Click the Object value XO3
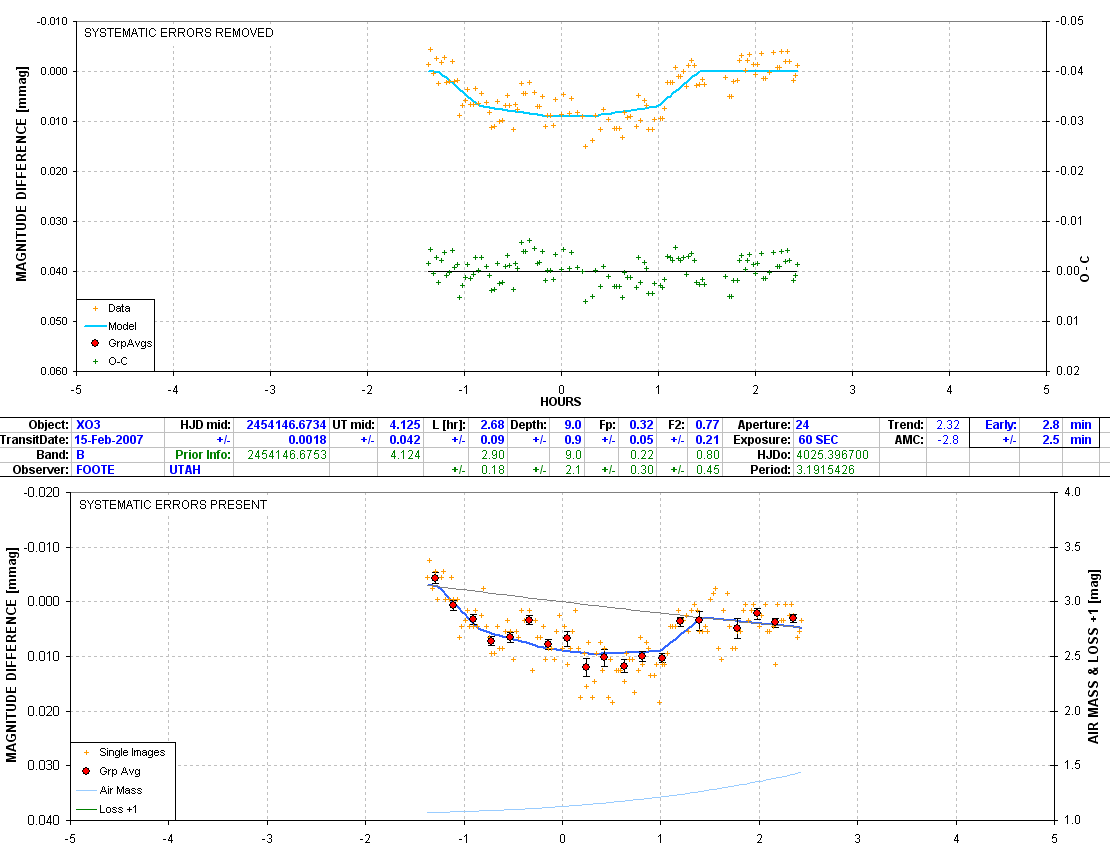 pyautogui.click(x=88, y=425)
